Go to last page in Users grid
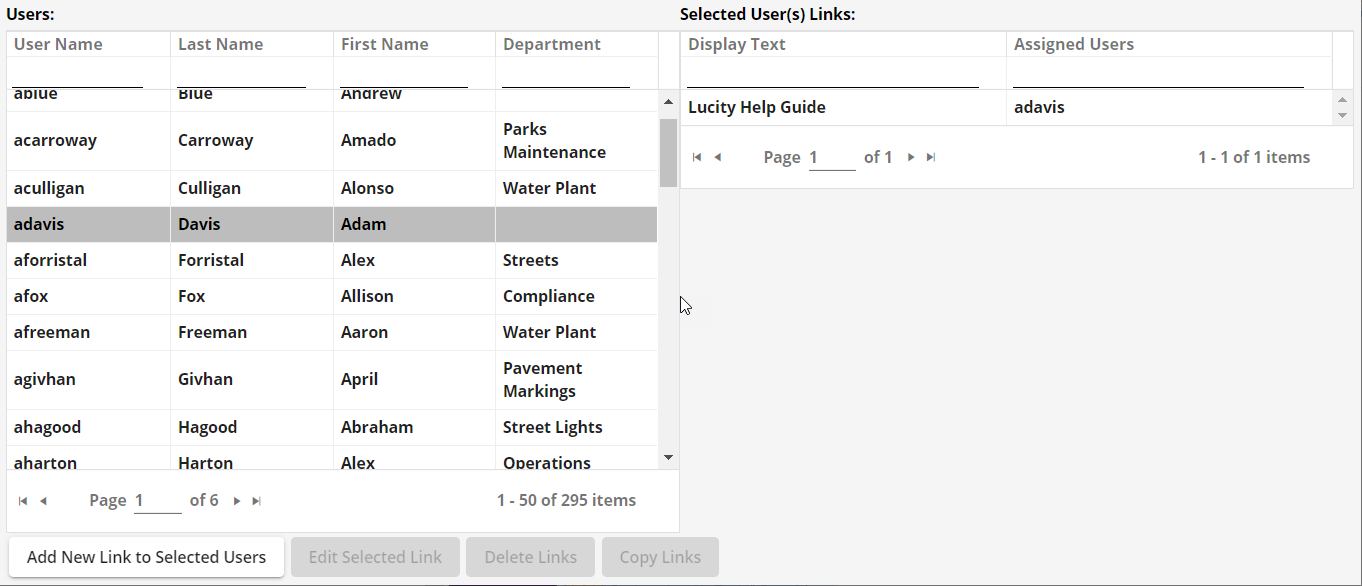Screen dimensions: 1362x586 click(x=257, y=501)
